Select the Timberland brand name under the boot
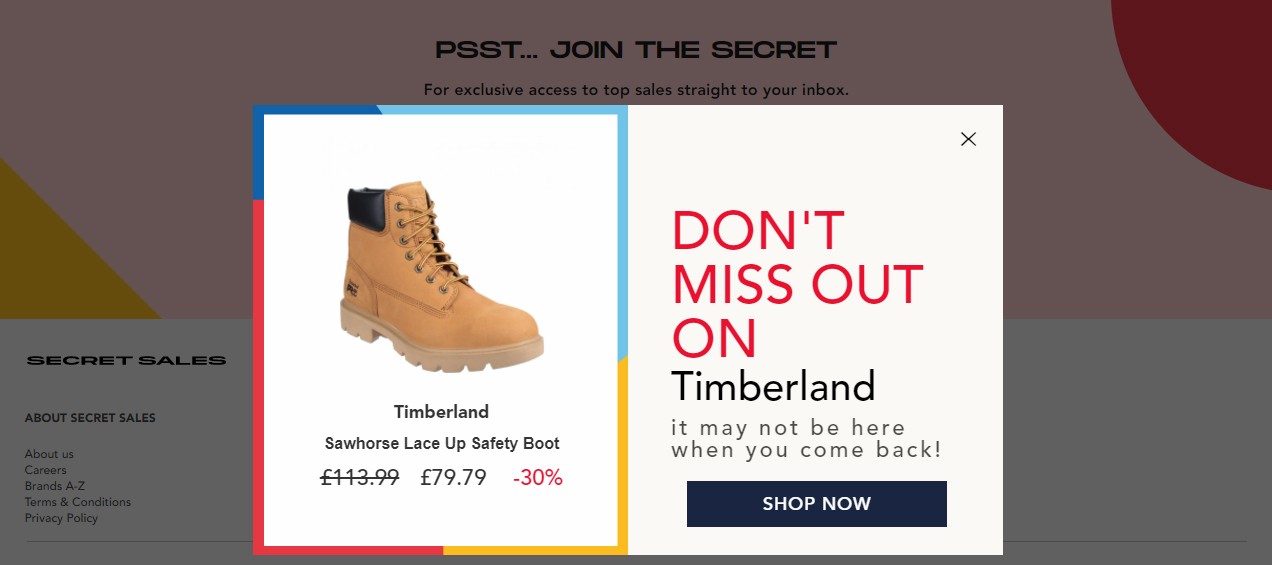1272x565 pixels. click(x=441, y=412)
